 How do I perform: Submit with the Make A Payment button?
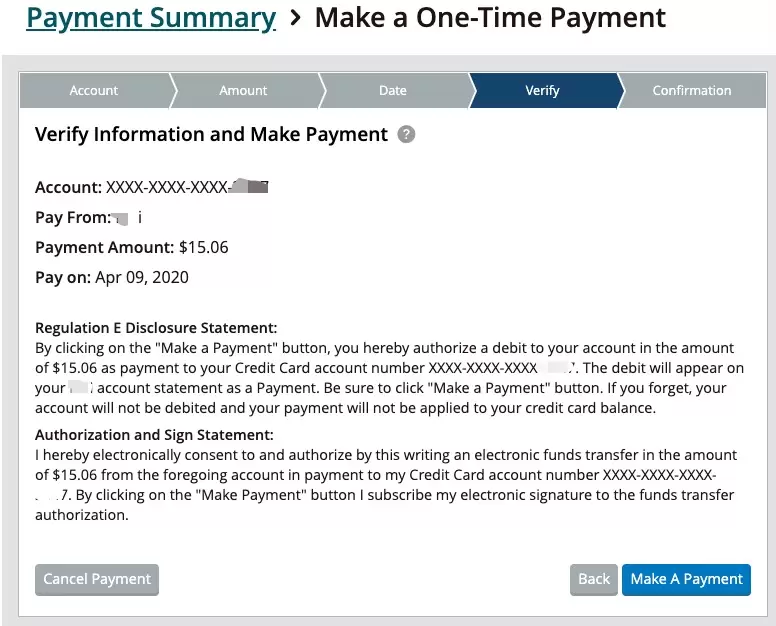(686, 579)
